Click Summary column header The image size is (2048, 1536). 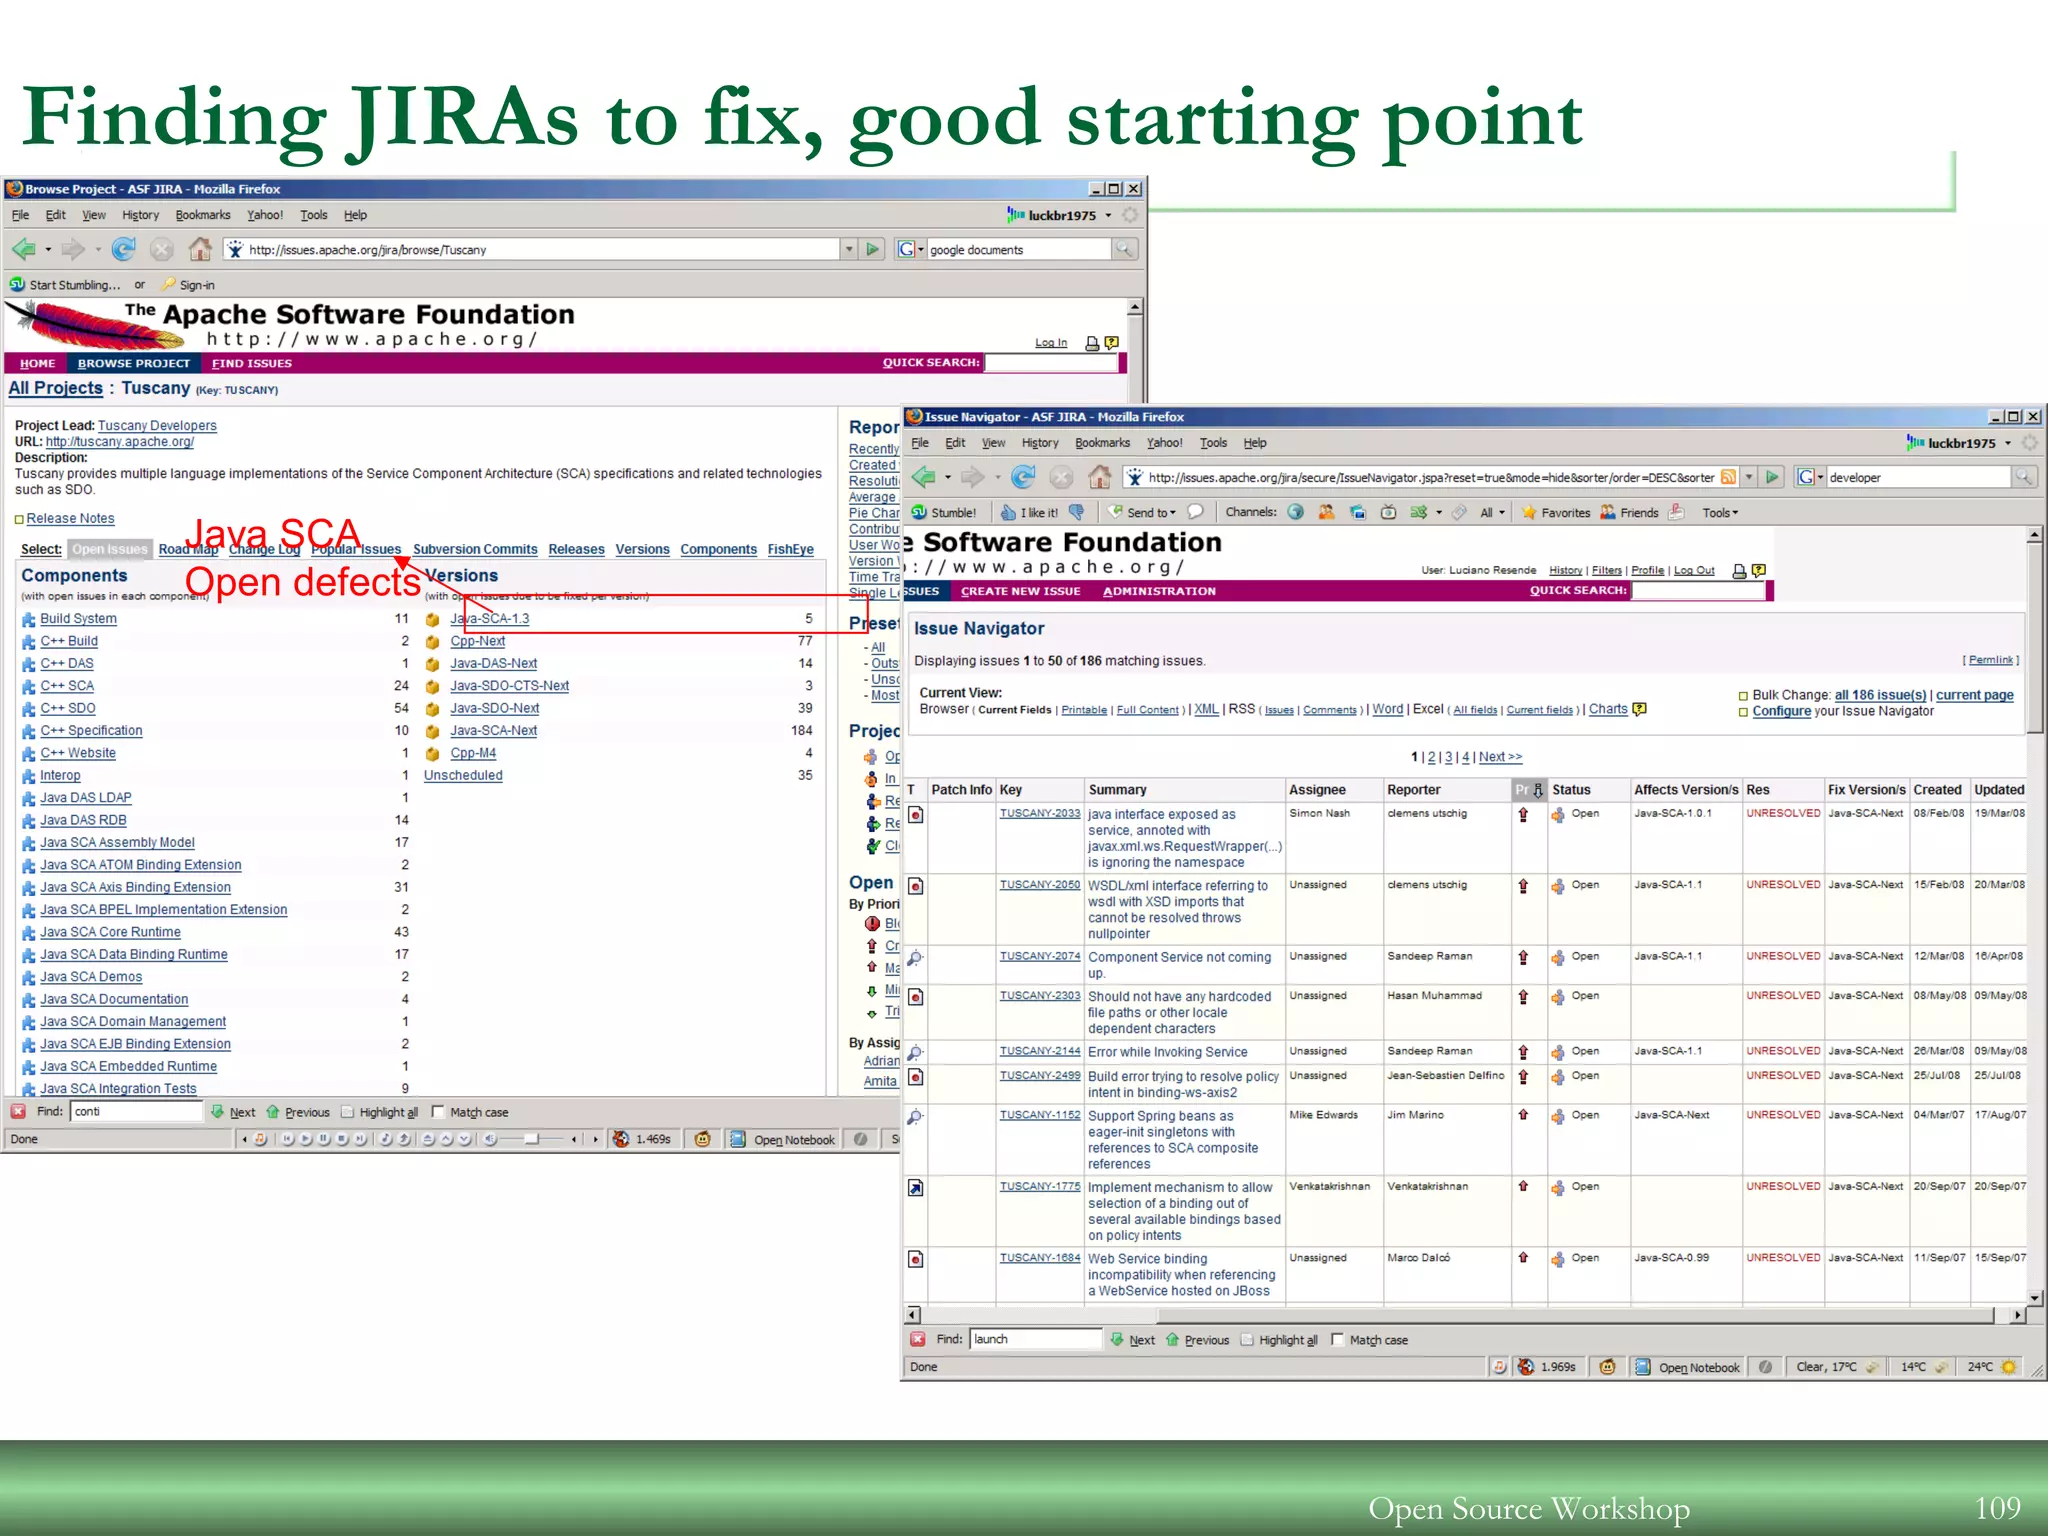[1117, 790]
